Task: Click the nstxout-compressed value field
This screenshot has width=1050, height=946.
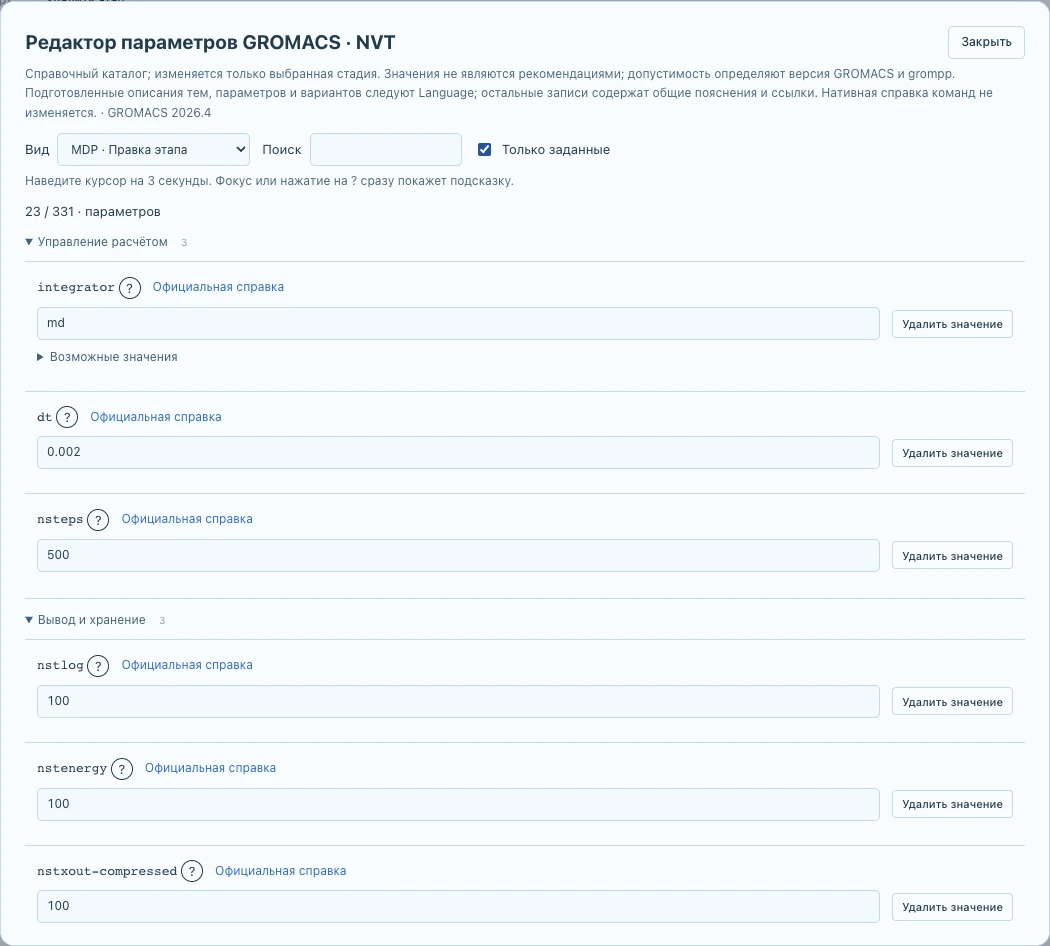Action: pos(458,906)
